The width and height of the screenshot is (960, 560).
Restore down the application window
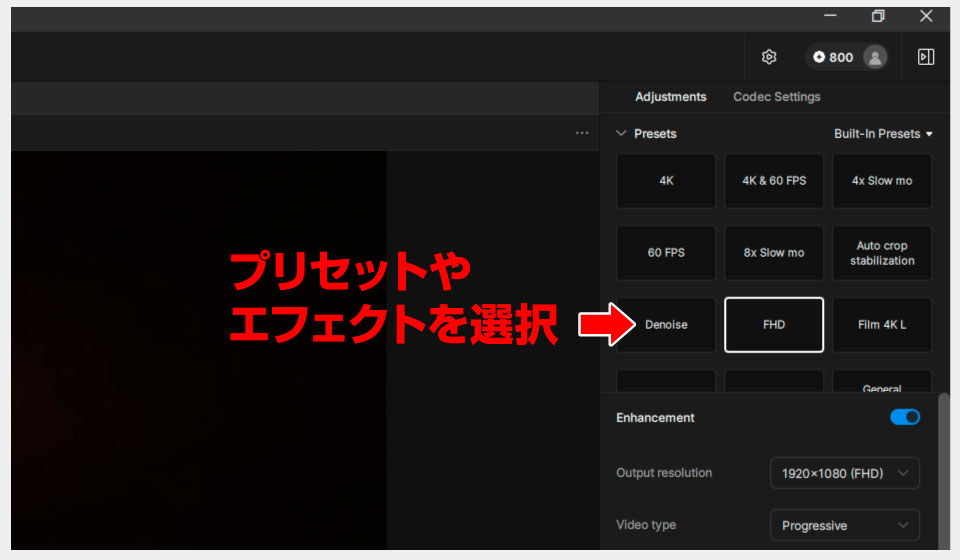point(878,16)
